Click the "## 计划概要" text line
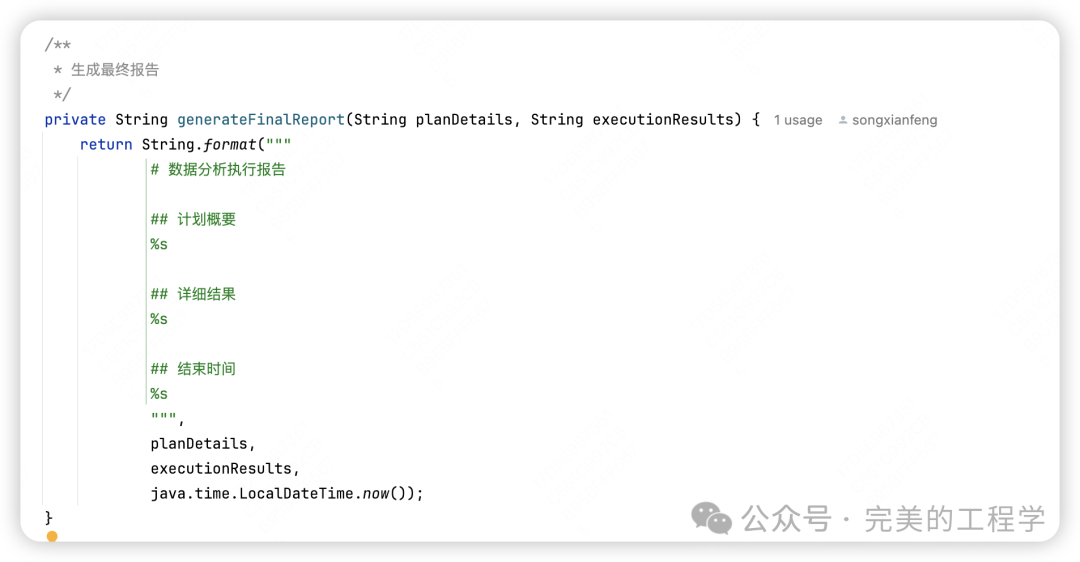 193,220
